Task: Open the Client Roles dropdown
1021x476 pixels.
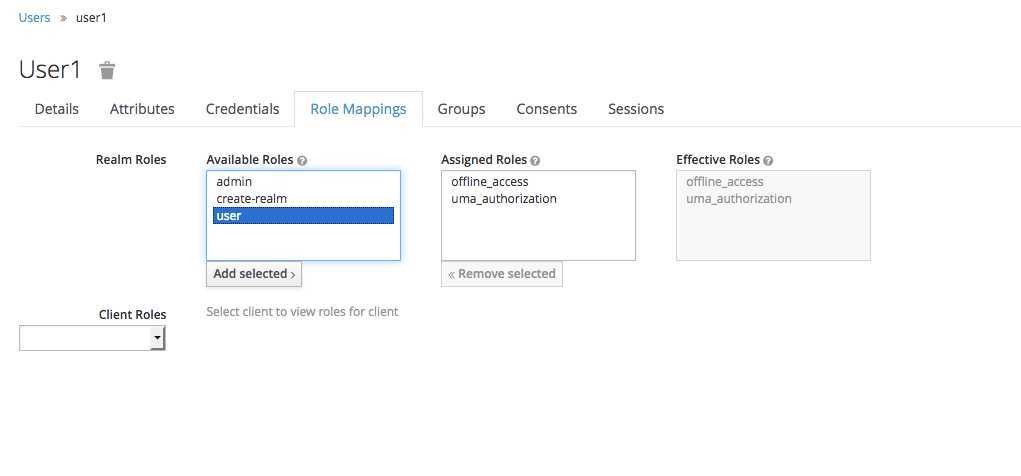Action: [92, 340]
